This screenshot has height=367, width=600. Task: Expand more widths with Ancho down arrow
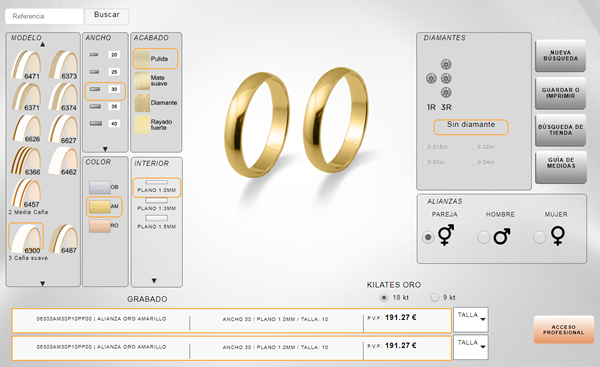105,149
